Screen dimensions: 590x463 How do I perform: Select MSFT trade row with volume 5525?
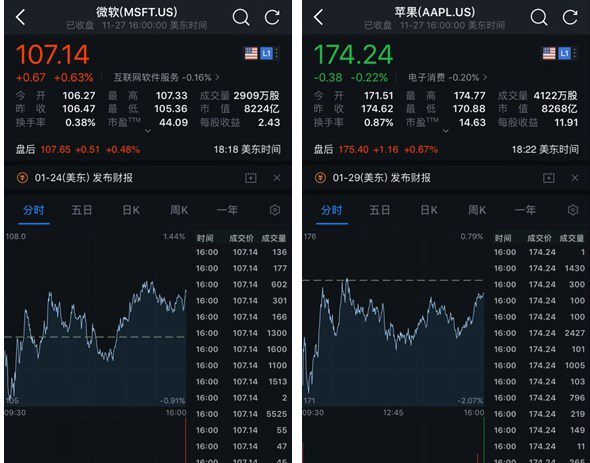tap(241, 414)
